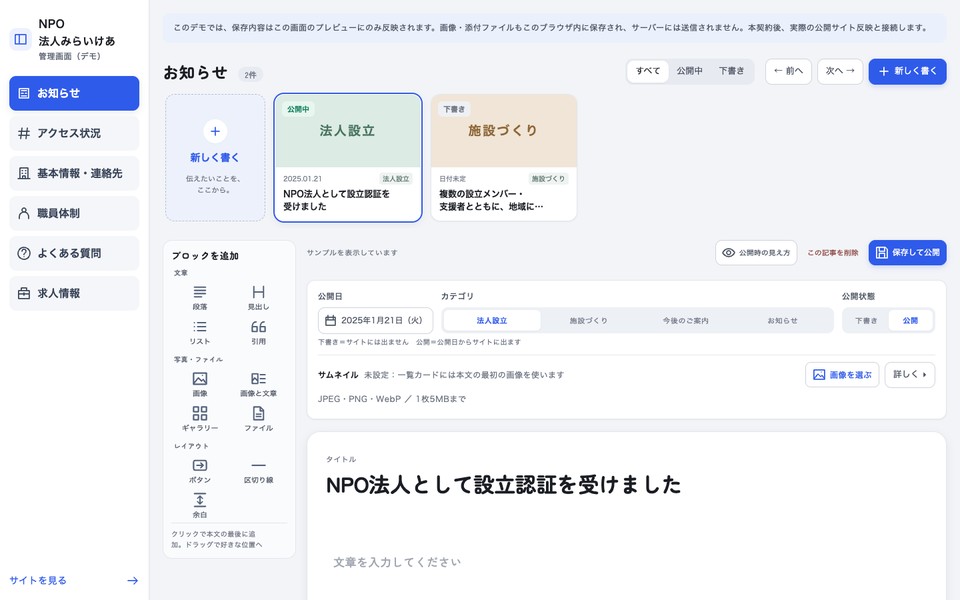Add a 余白 spacing block

click(200, 506)
